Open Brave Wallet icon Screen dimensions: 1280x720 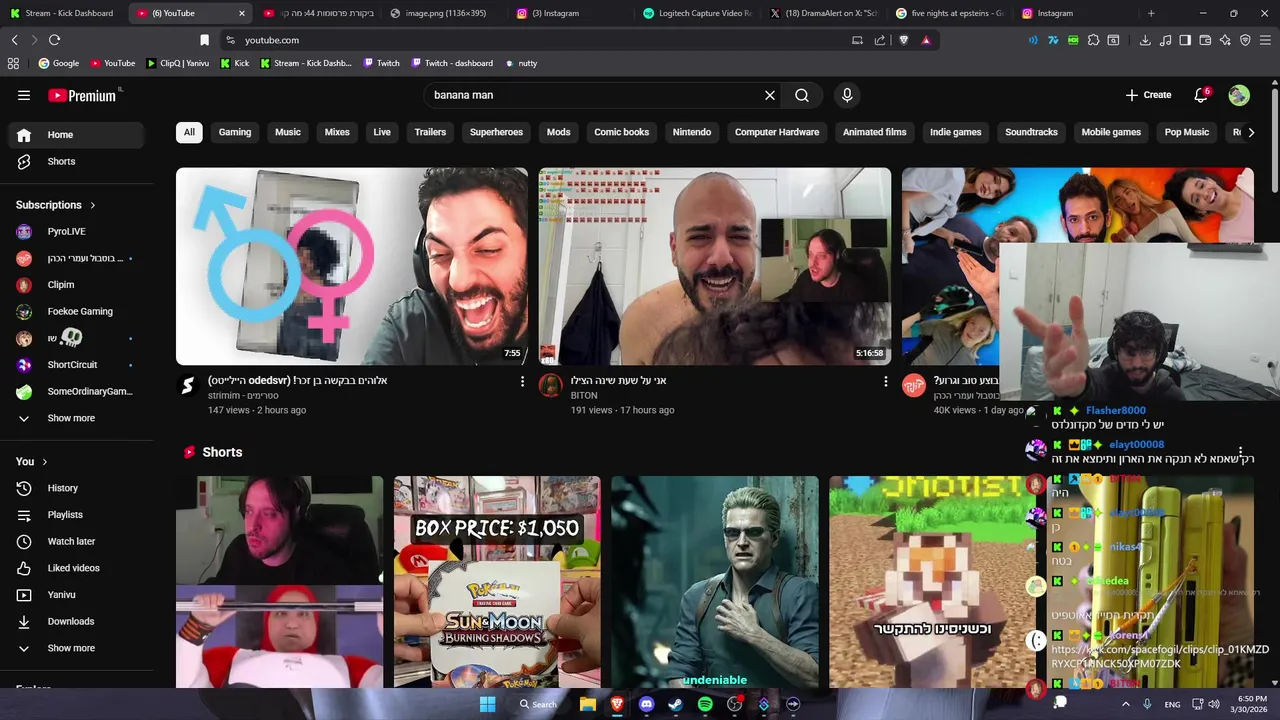coord(1205,40)
